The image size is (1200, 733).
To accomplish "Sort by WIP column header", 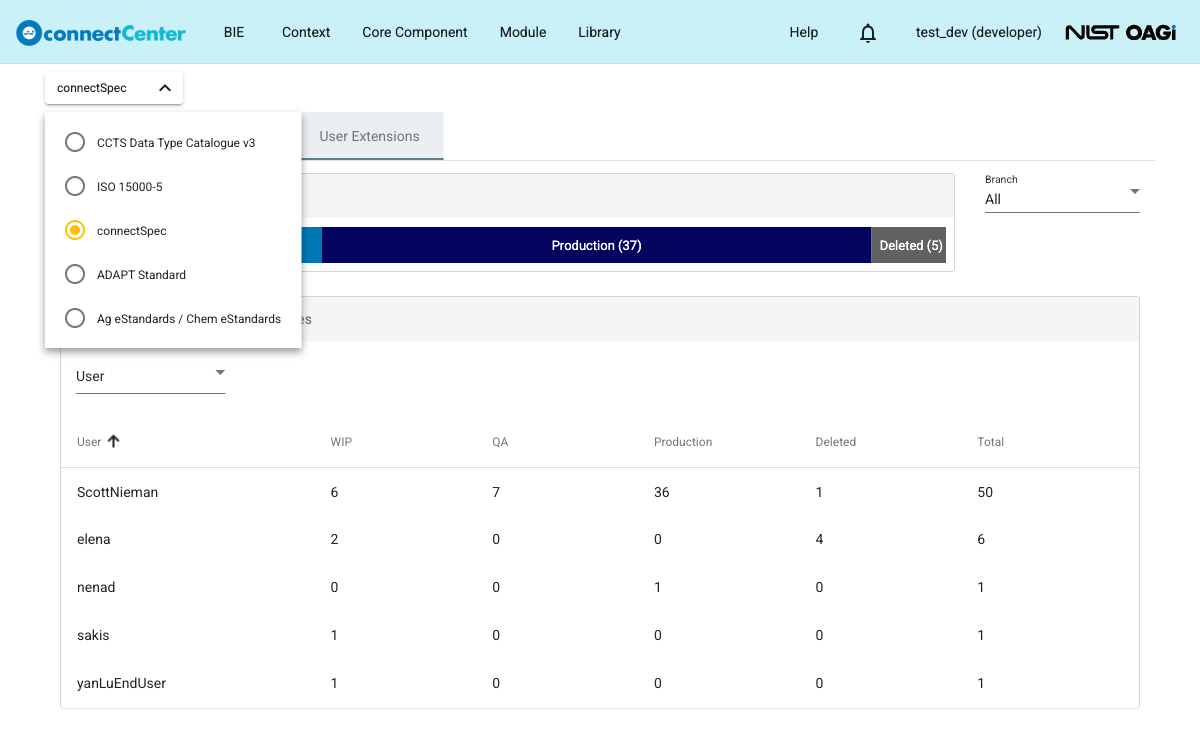I will [341, 442].
